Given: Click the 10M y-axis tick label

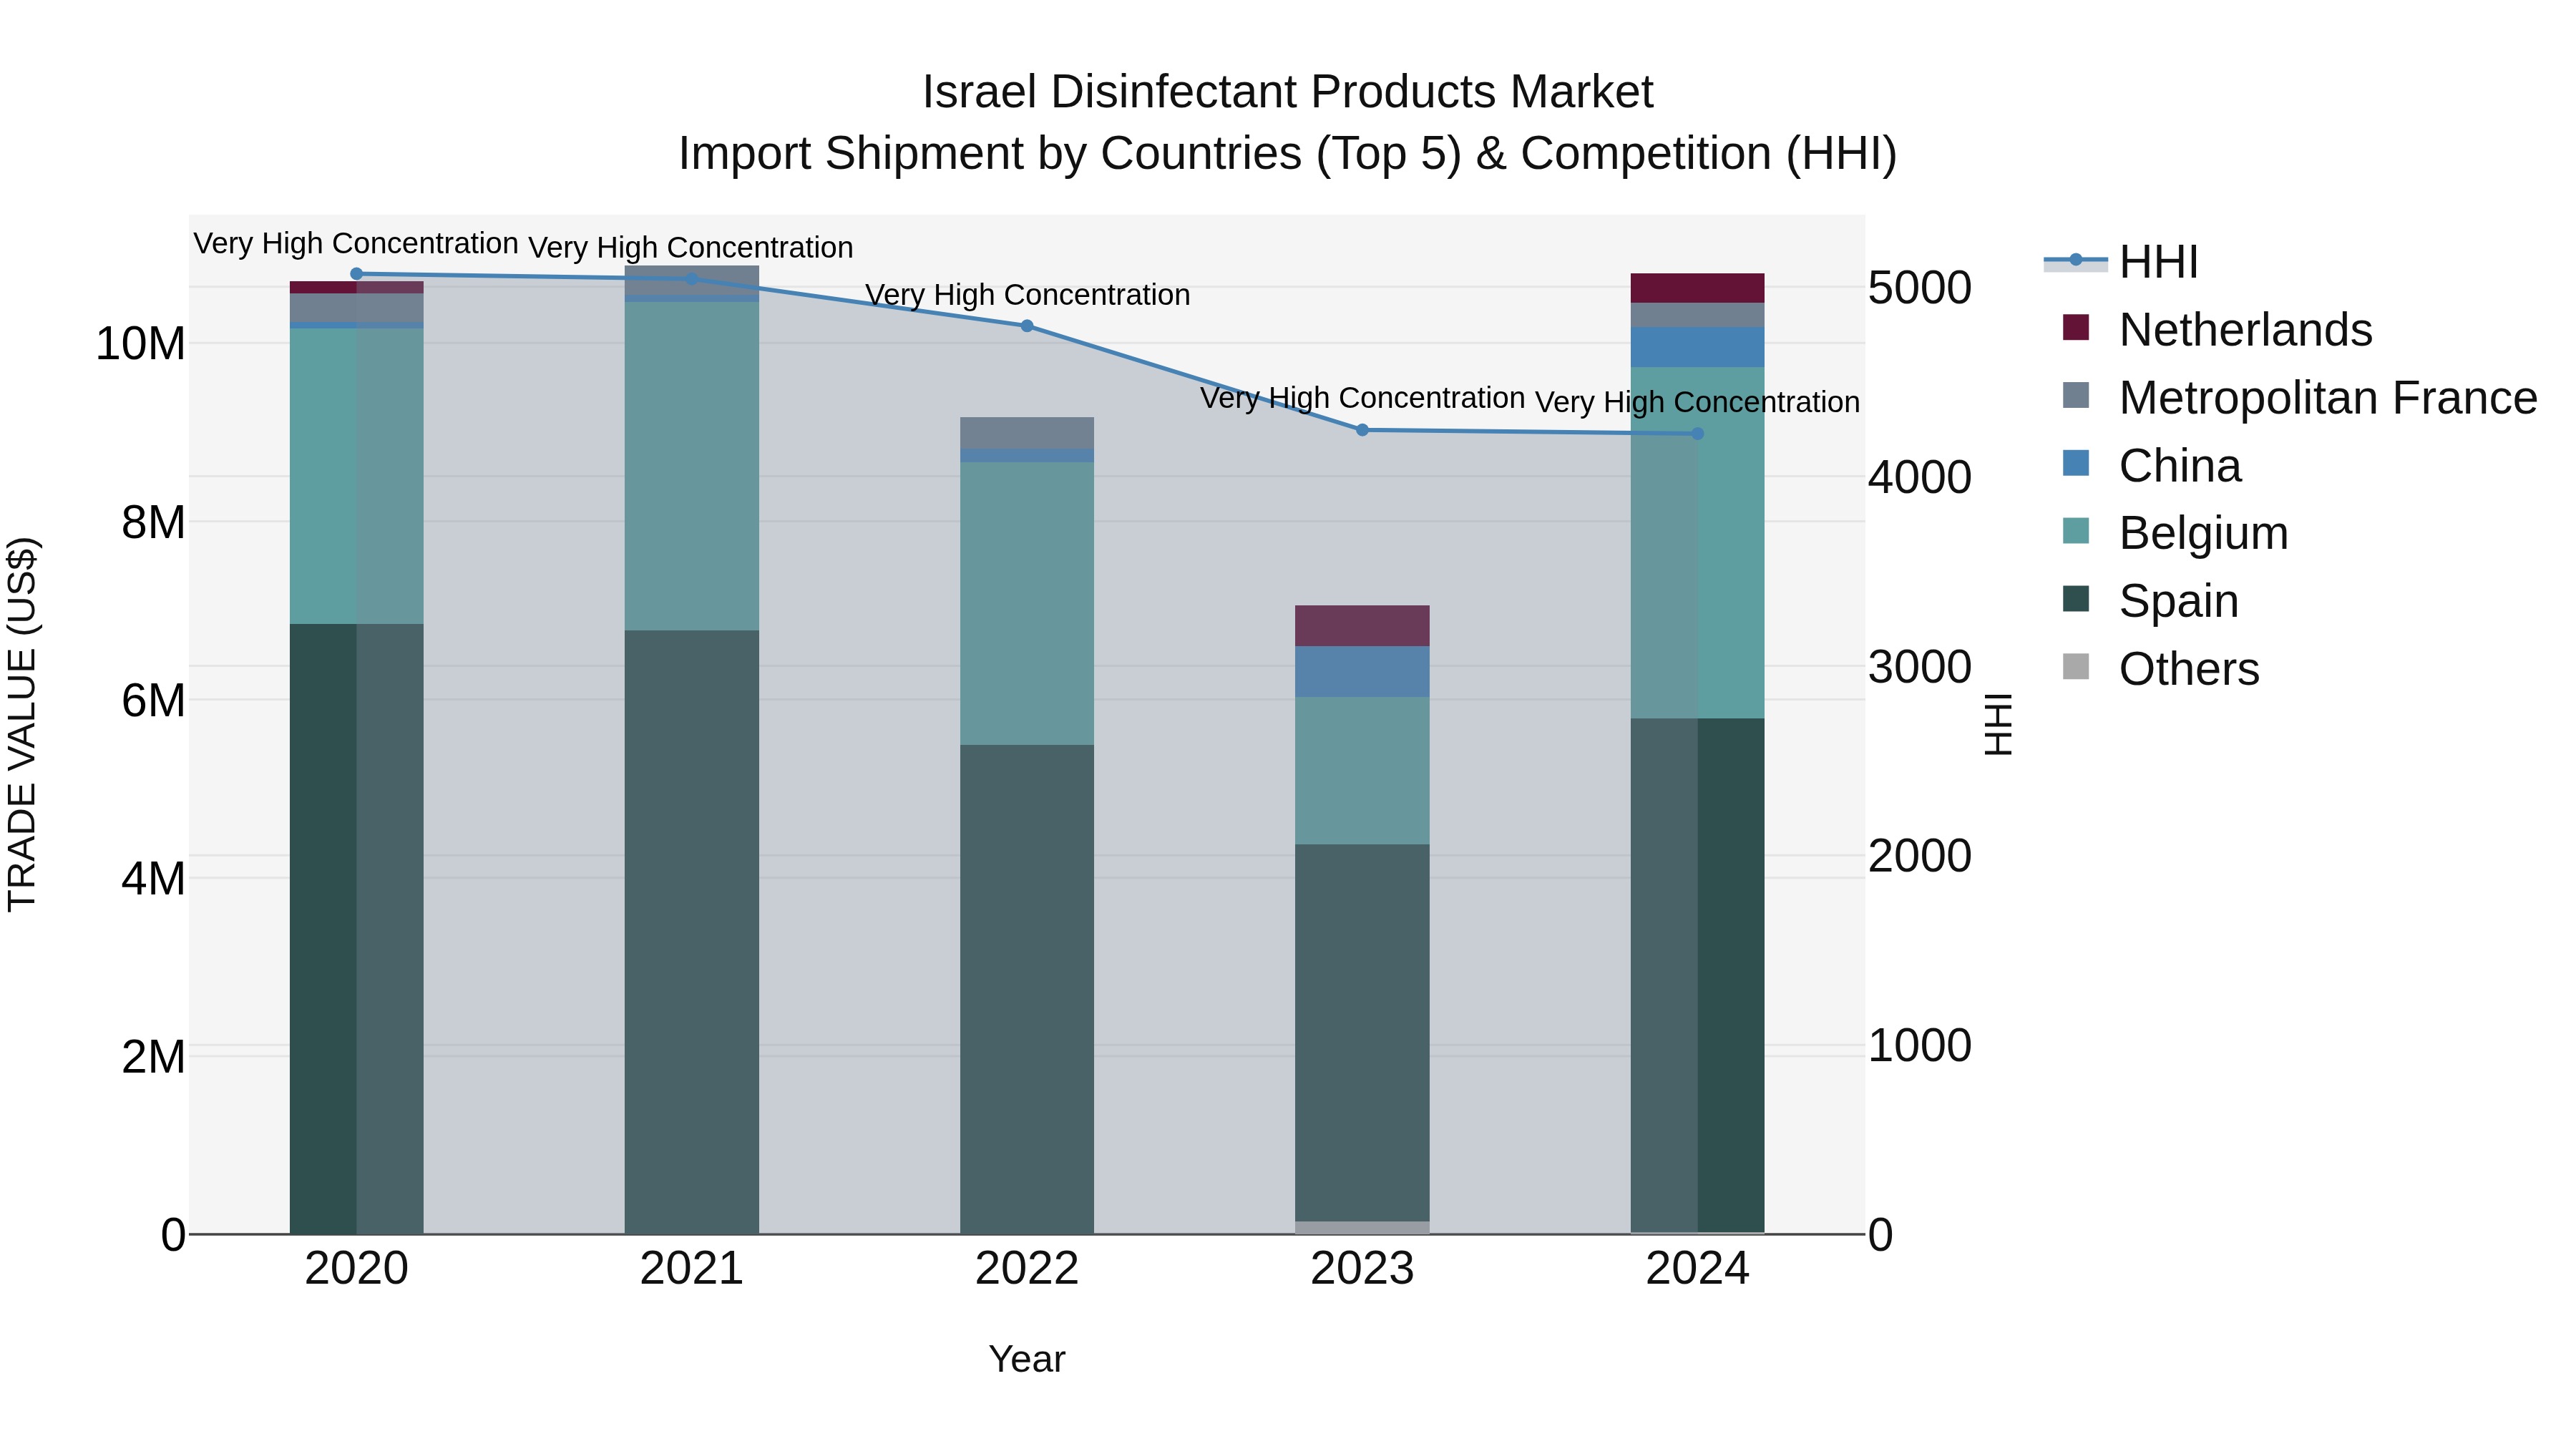Looking at the screenshot, I should tap(140, 344).
